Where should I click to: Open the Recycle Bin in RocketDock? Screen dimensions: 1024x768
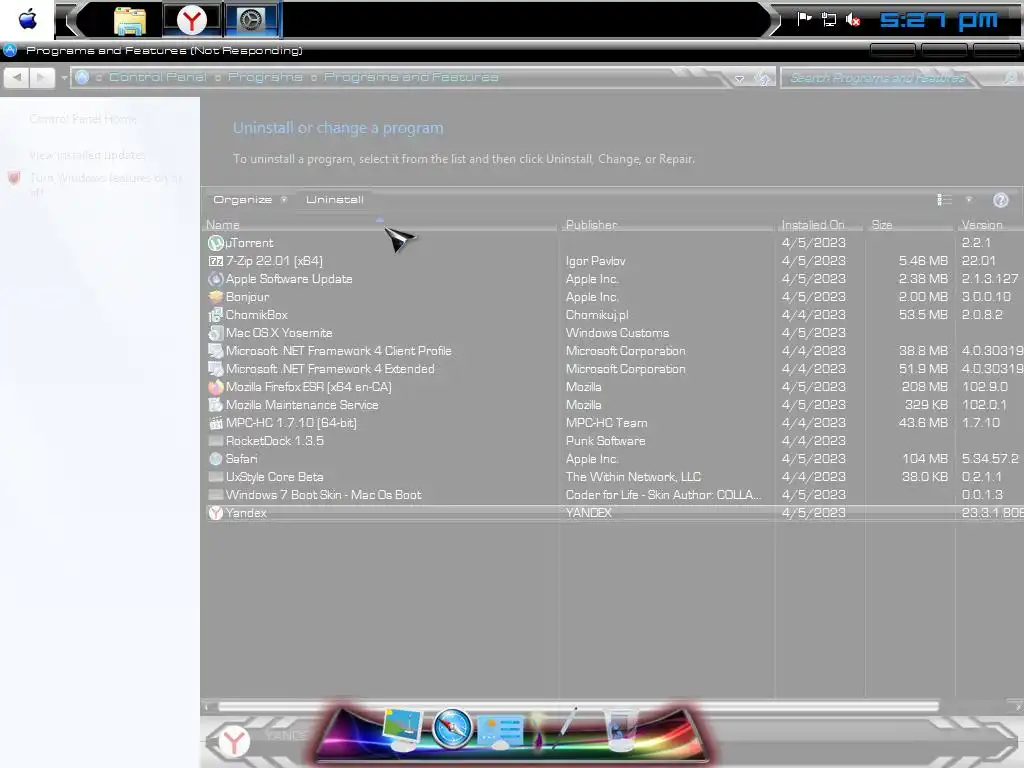tap(619, 730)
